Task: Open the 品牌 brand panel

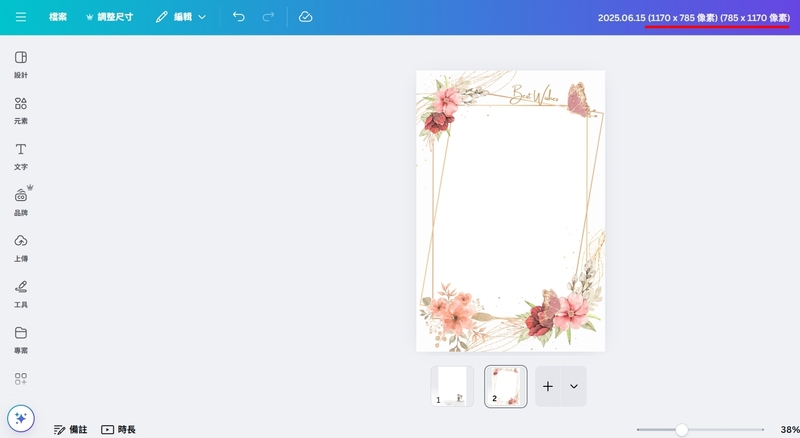Action: pos(21,201)
